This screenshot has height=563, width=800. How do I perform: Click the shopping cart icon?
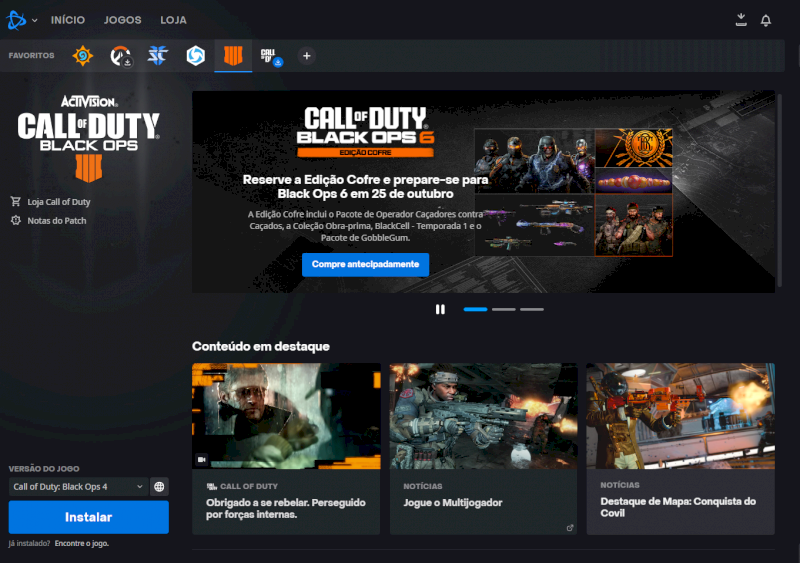(16, 201)
